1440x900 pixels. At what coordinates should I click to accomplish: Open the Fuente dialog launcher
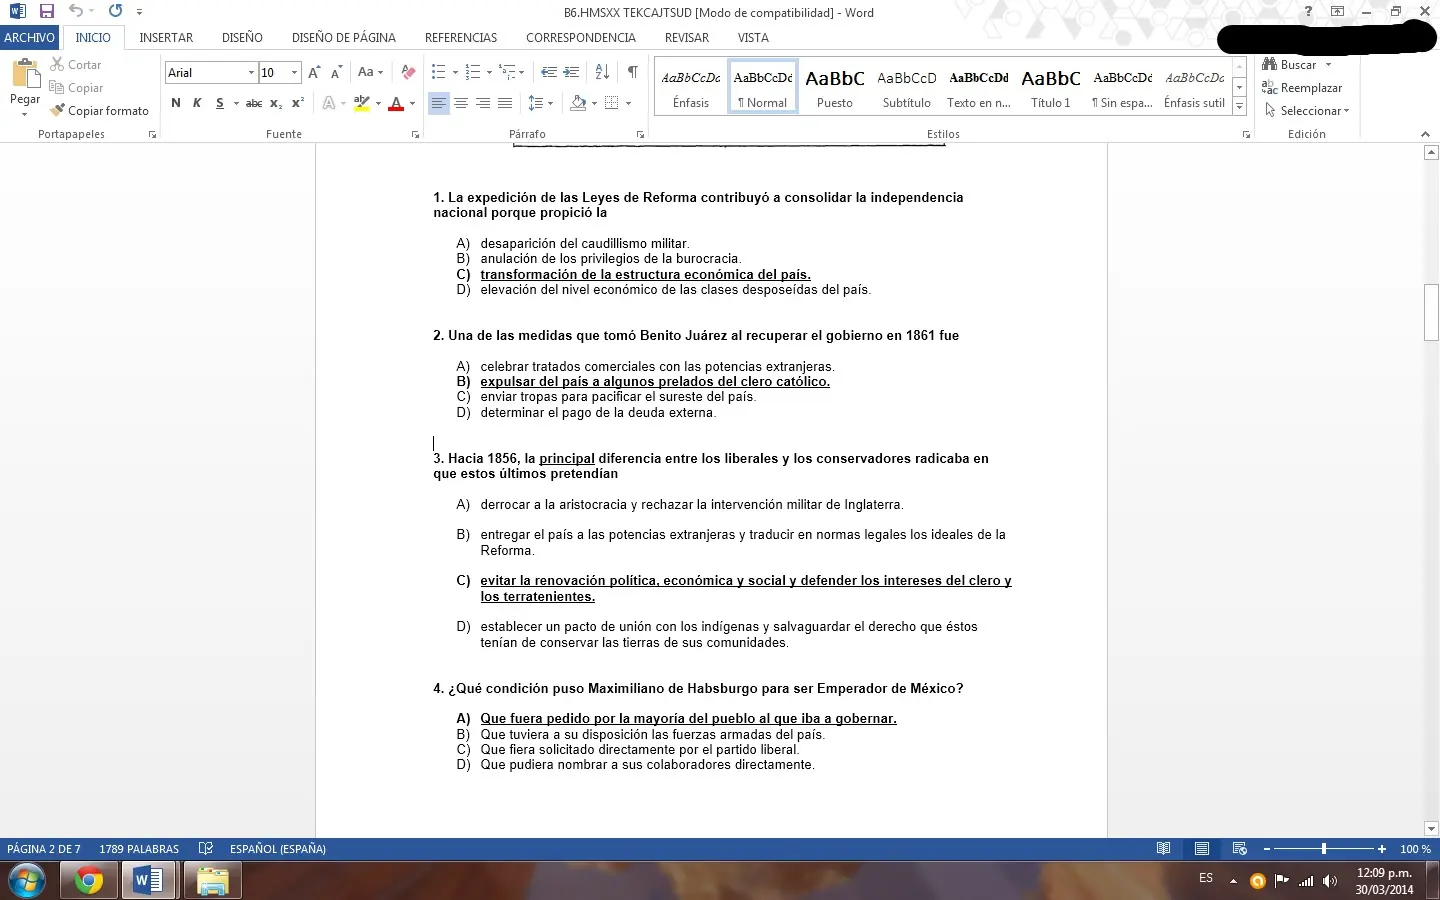415,134
